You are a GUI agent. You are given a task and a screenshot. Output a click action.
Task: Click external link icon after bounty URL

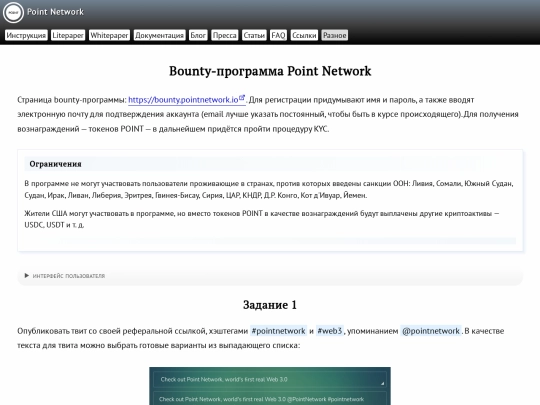(x=242, y=98)
